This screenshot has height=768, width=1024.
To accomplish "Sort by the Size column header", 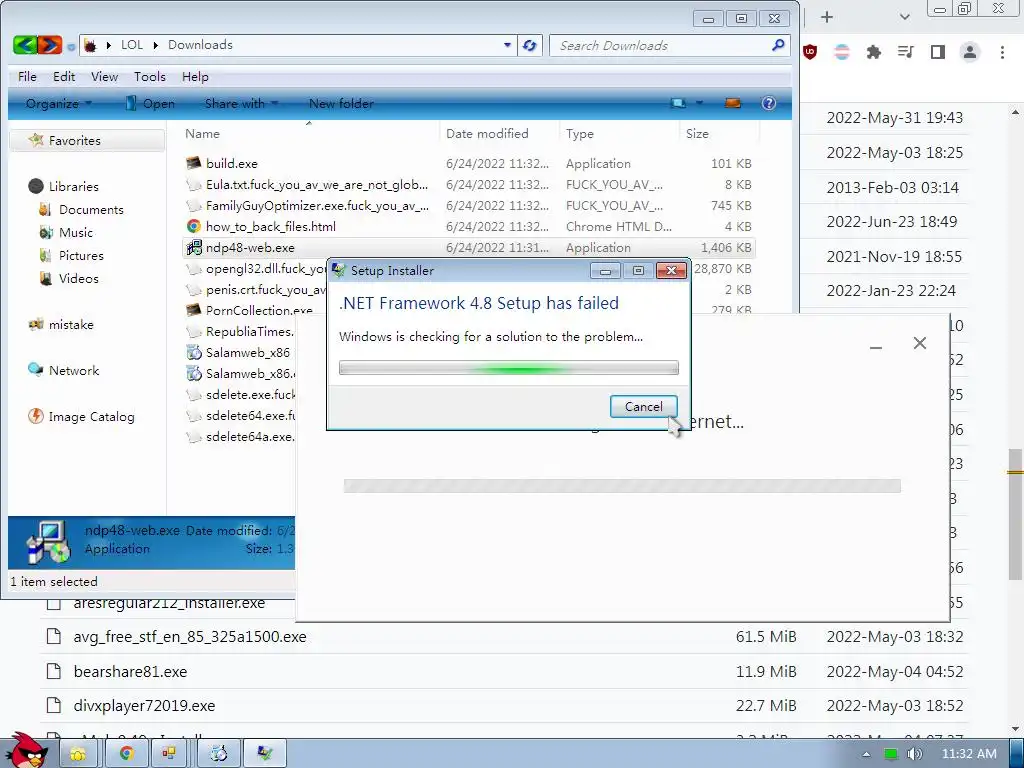I will pos(720,133).
